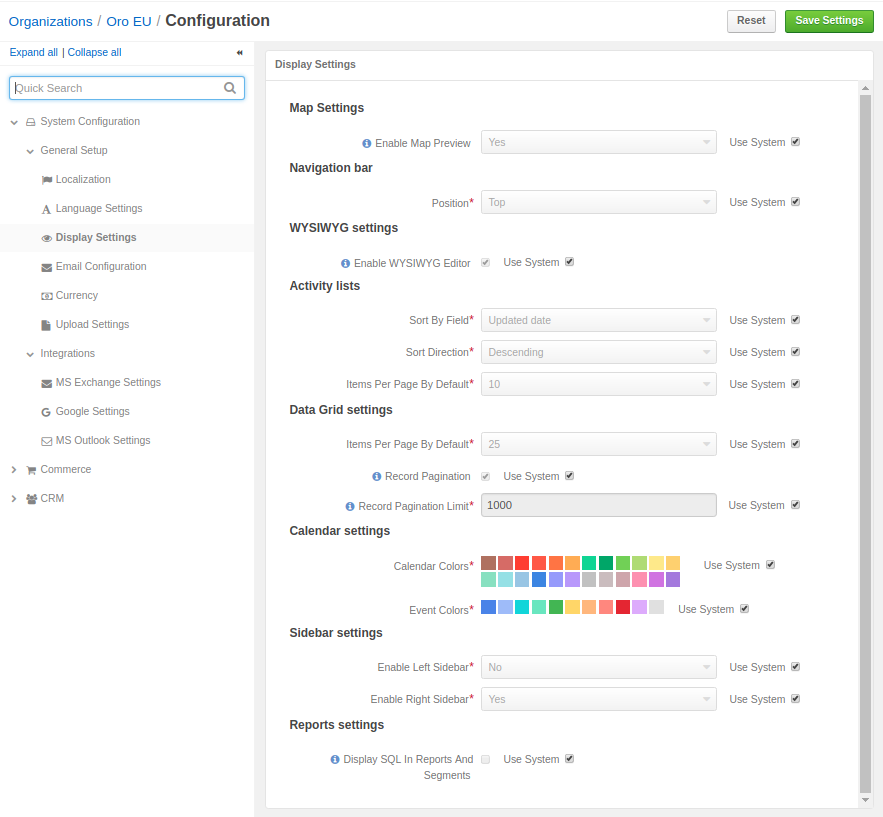Toggle Use System for Record Pagination Limit

[x=795, y=505]
